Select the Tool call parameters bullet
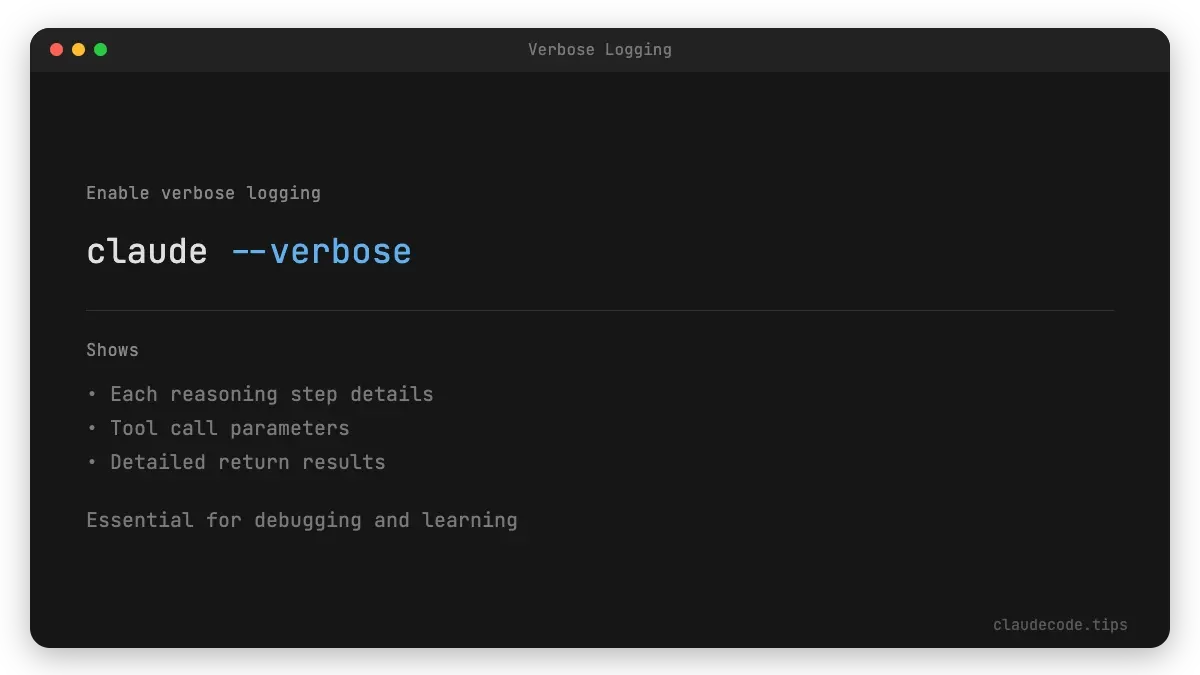Image resolution: width=1200 pixels, height=675 pixels. coord(229,428)
